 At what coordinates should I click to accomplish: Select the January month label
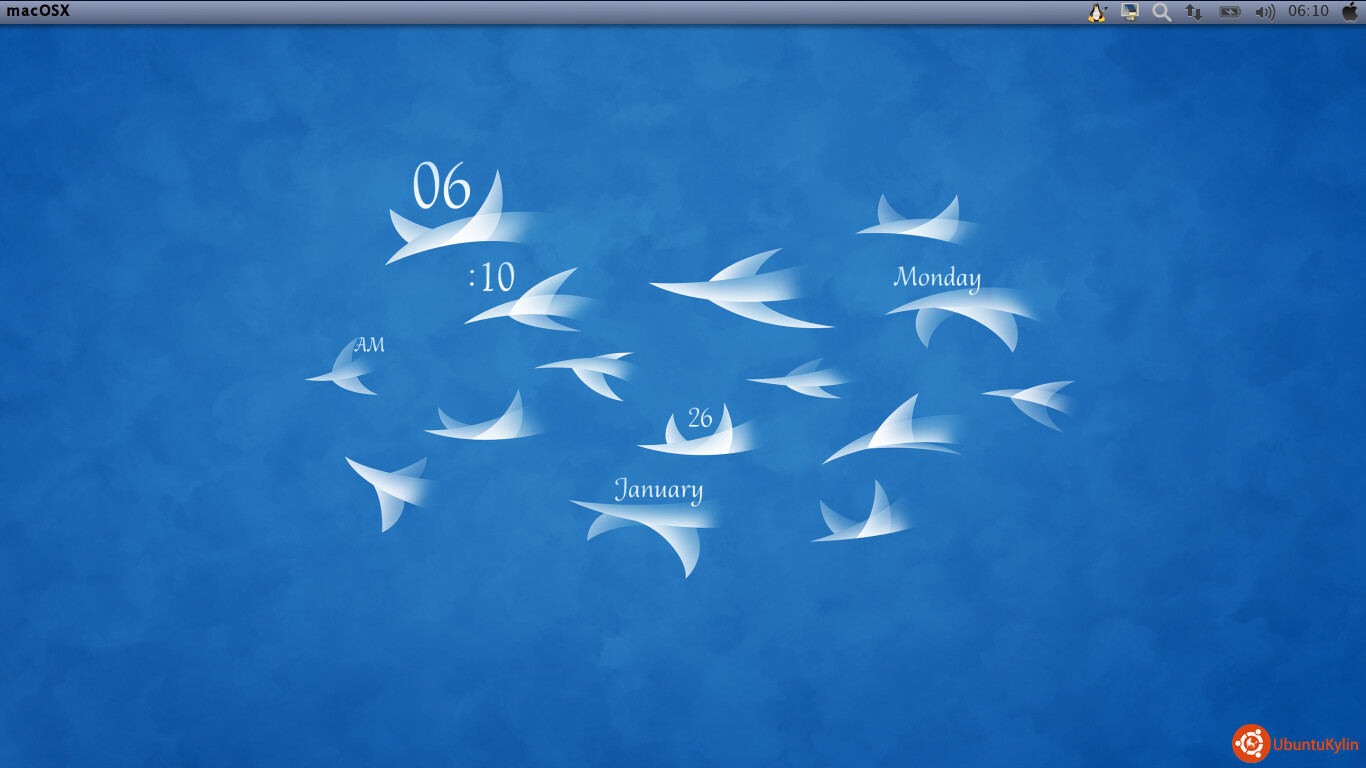coord(658,489)
